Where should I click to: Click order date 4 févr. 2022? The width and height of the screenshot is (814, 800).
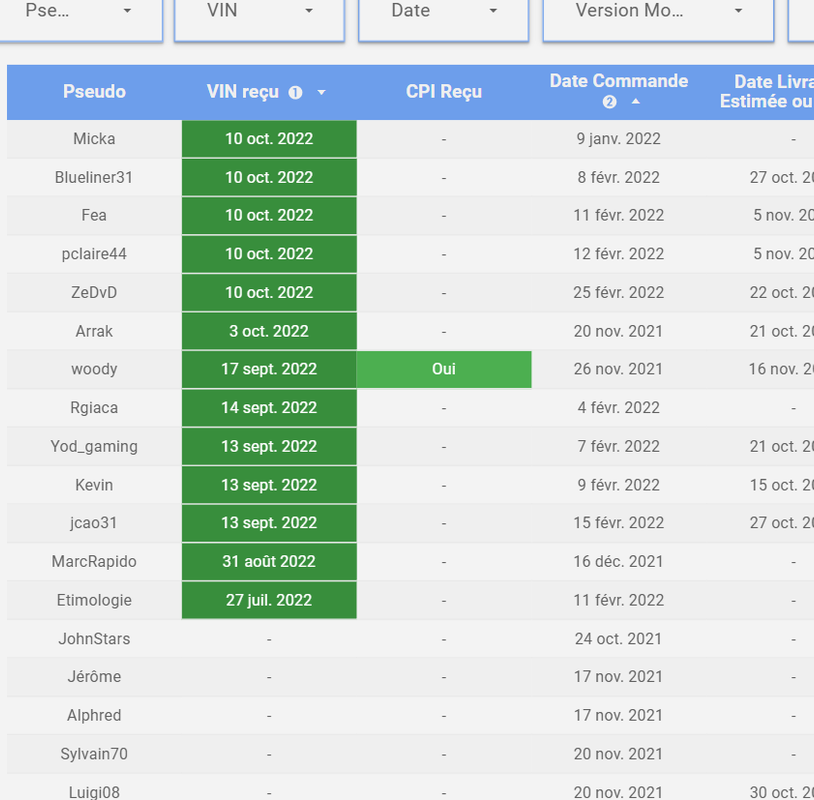pos(619,408)
